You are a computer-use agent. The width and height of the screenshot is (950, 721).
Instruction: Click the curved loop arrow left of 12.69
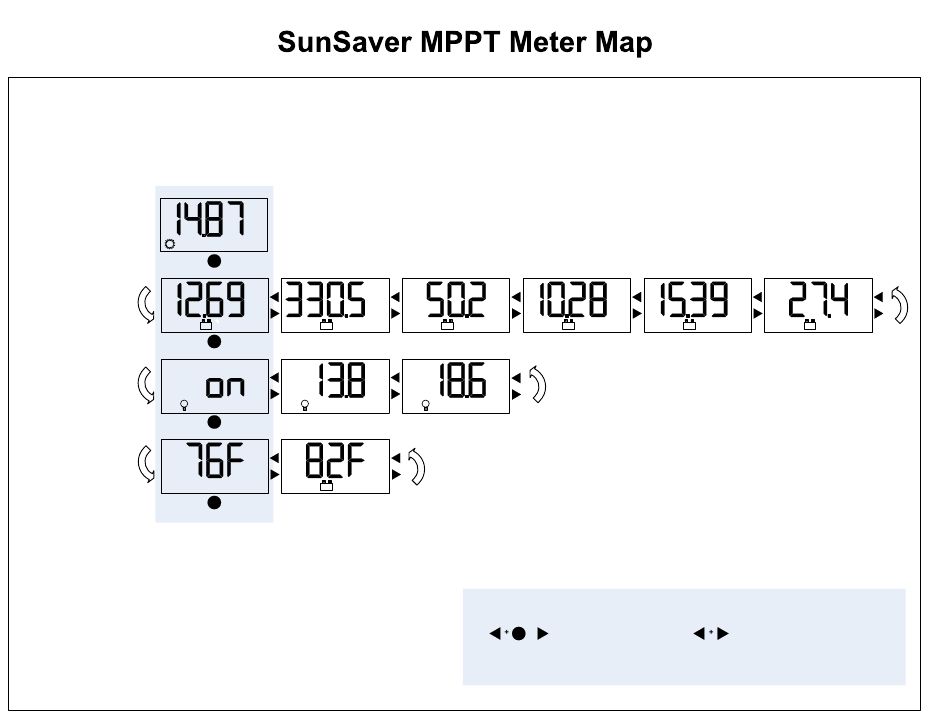click(145, 304)
